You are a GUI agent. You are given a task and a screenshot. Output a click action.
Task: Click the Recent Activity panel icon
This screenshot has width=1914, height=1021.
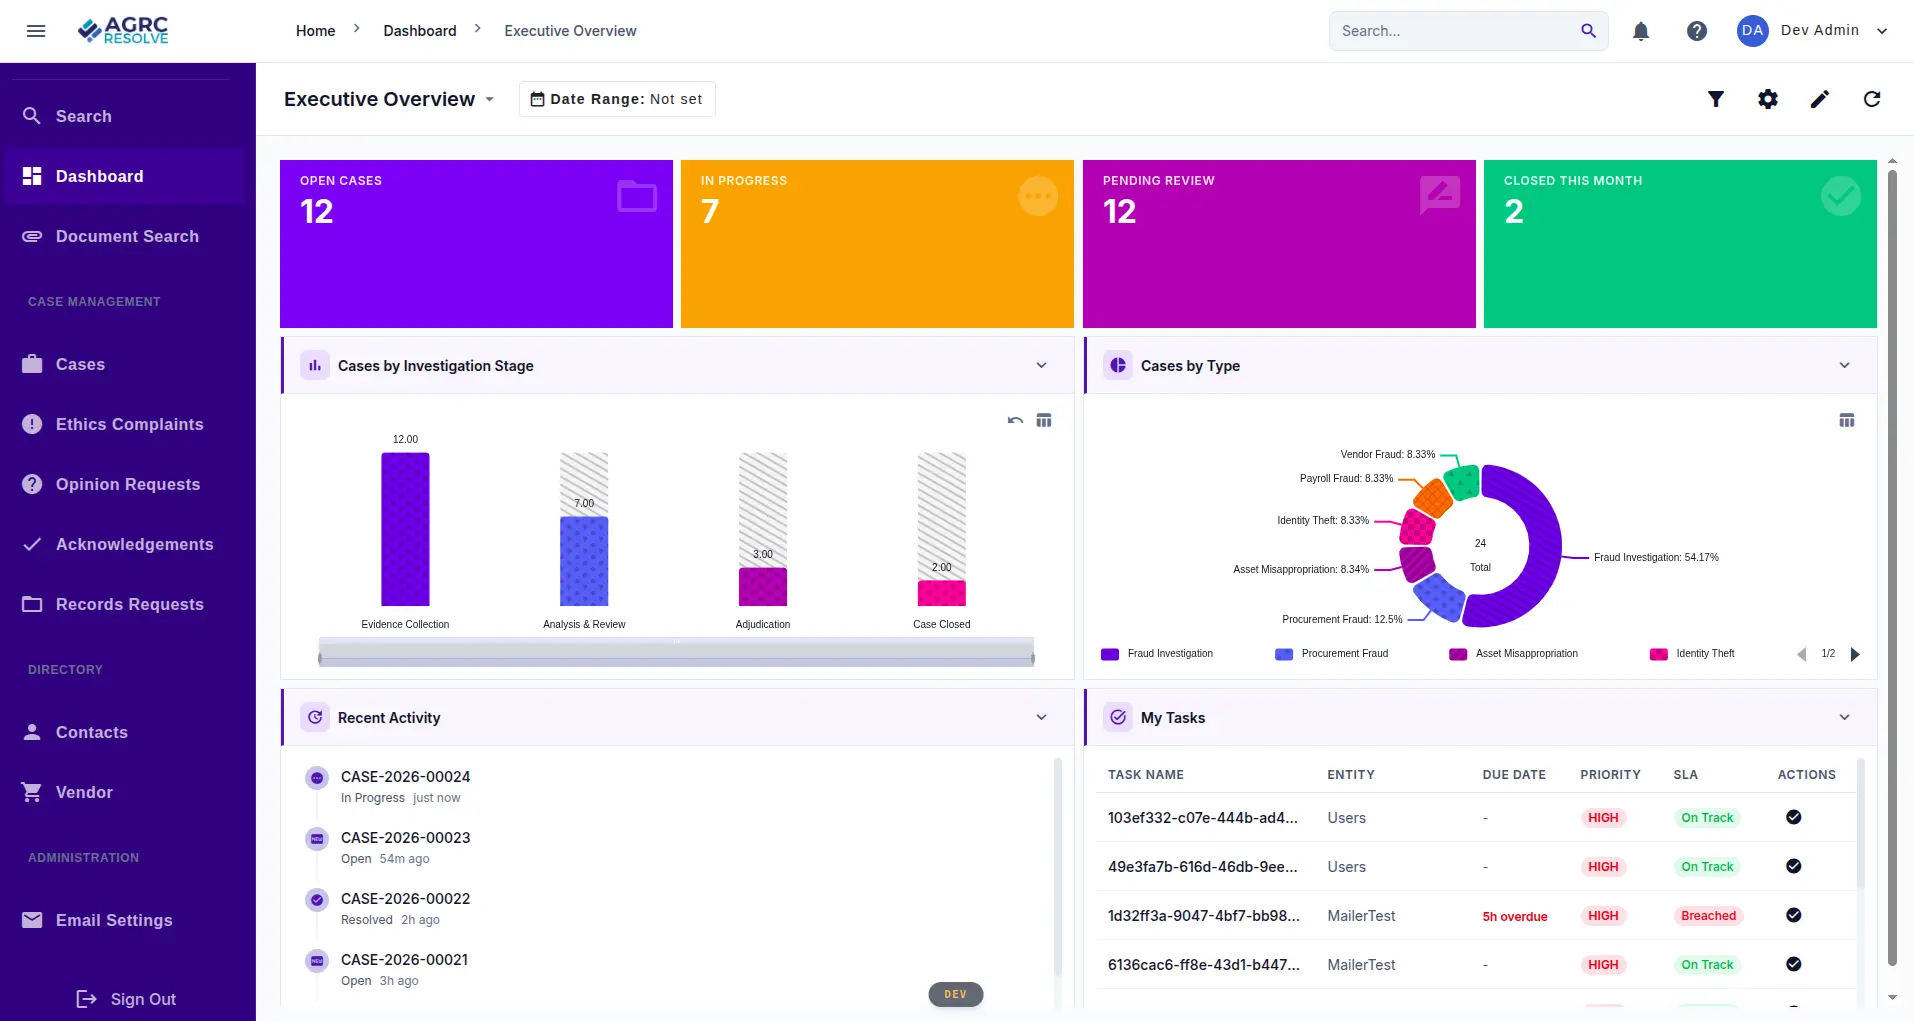click(x=315, y=718)
